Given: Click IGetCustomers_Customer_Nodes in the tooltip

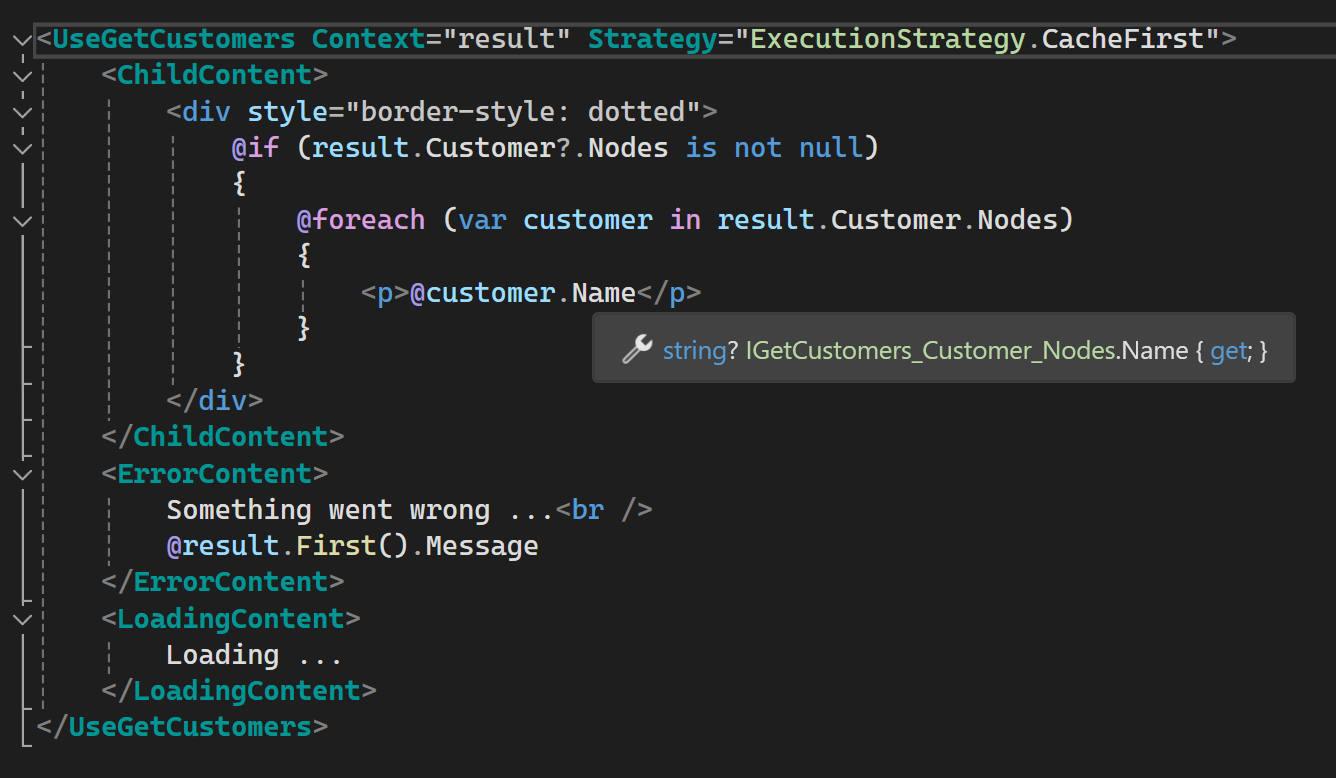Looking at the screenshot, I should (x=931, y=350).
